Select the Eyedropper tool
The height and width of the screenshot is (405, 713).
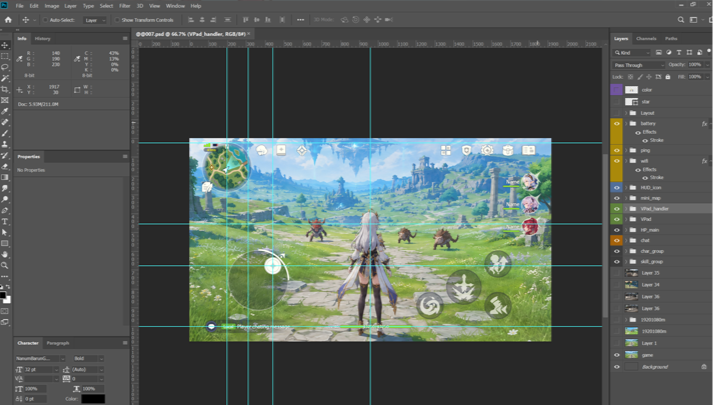coord(5,111)
